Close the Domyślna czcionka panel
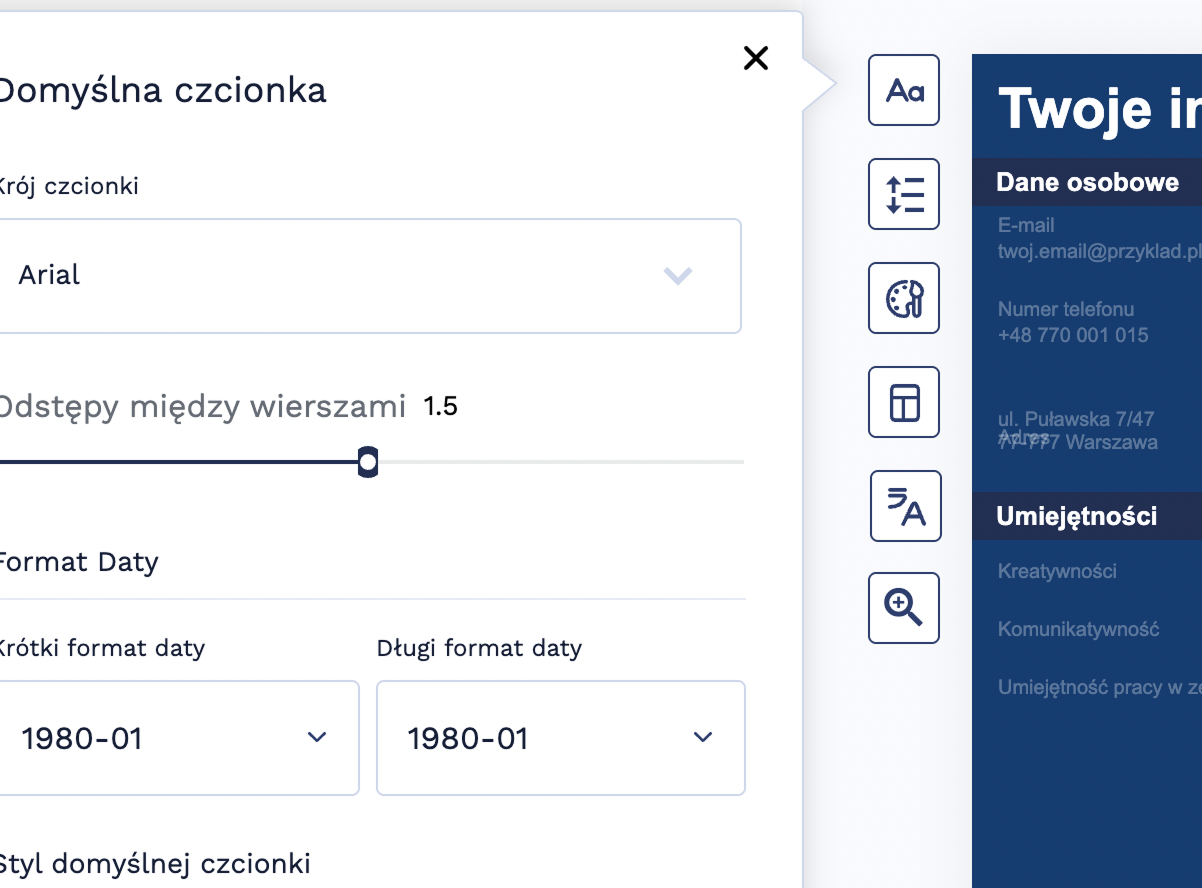The image size is (1202, 888). tap(756, 58)
